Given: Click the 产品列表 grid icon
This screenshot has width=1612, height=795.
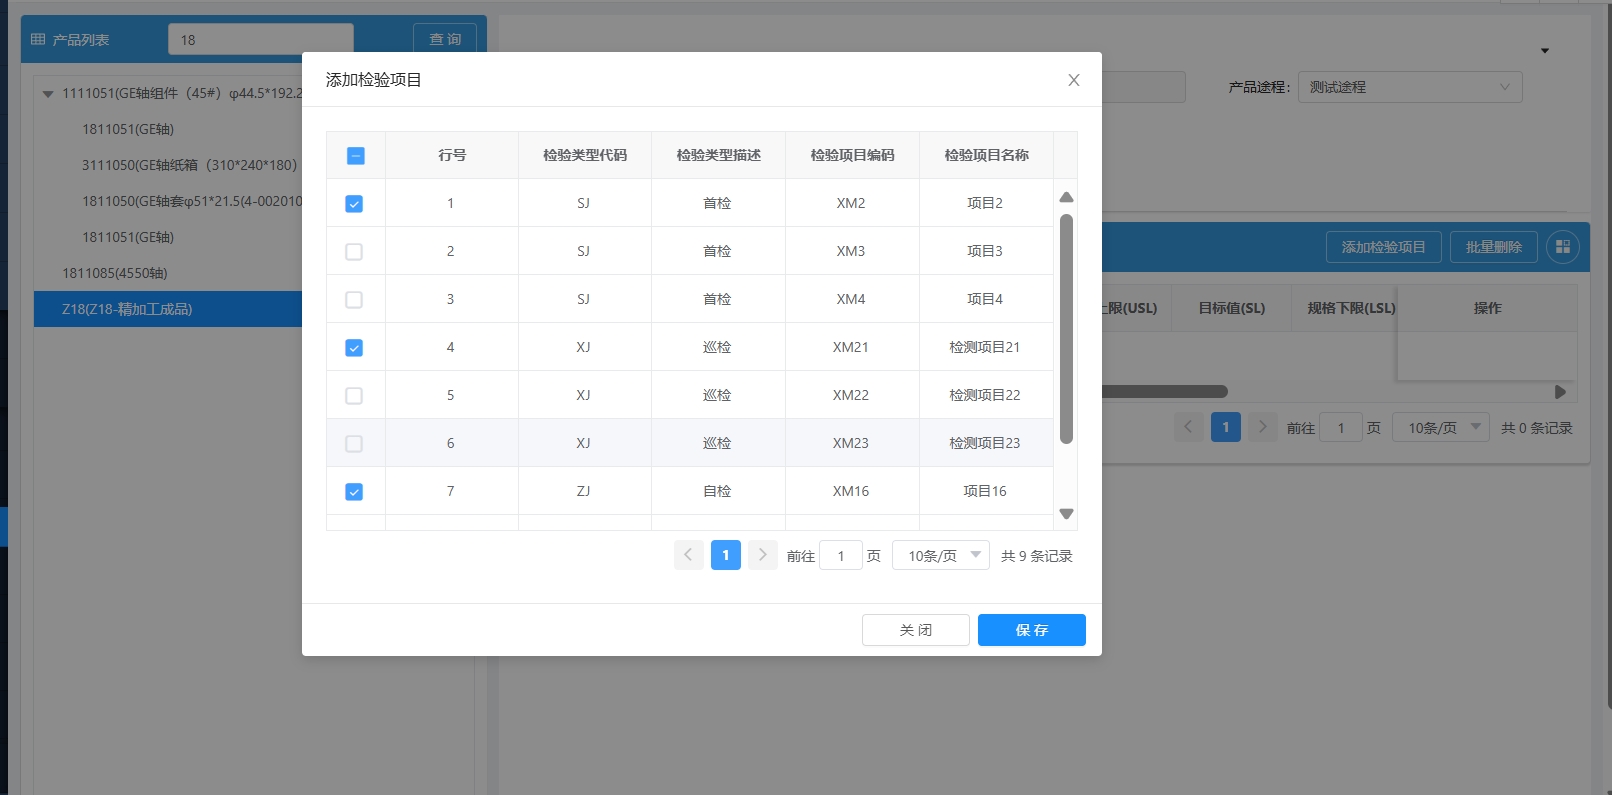Looking at the screenshot, I should click(x=38, y=39).
